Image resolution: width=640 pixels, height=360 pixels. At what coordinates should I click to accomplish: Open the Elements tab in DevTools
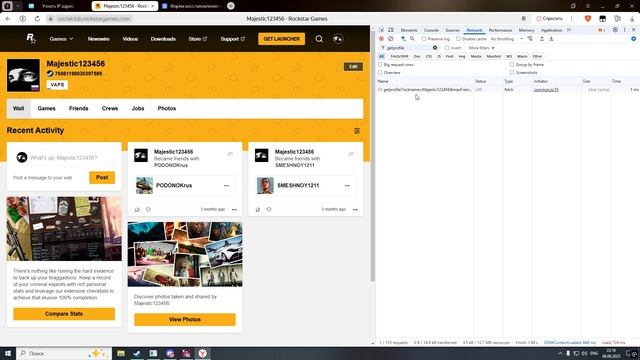pyautogui.click(x=409, y=30)
